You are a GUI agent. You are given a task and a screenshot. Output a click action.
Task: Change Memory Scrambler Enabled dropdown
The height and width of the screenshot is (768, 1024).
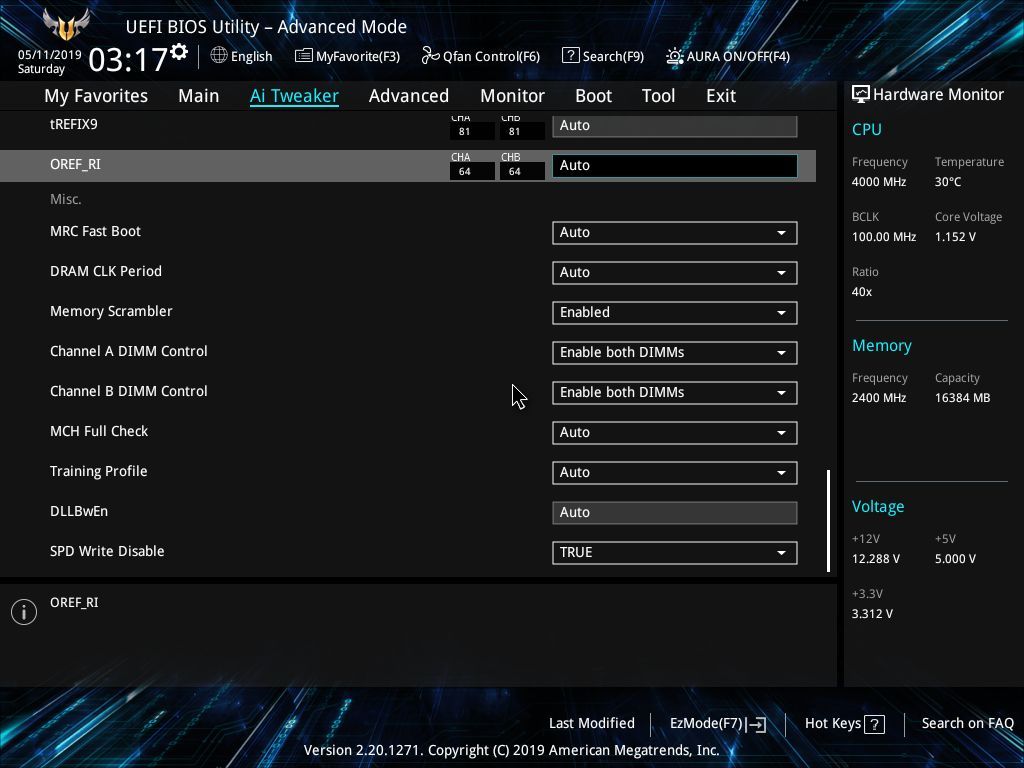[675, 312]
